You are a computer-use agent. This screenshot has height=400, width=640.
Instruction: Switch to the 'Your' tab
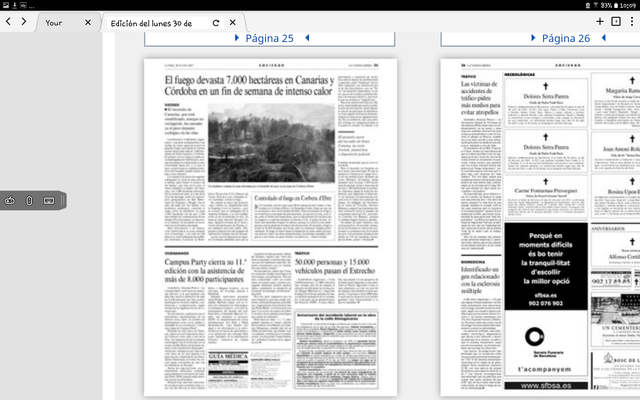(x=53, y=23)
